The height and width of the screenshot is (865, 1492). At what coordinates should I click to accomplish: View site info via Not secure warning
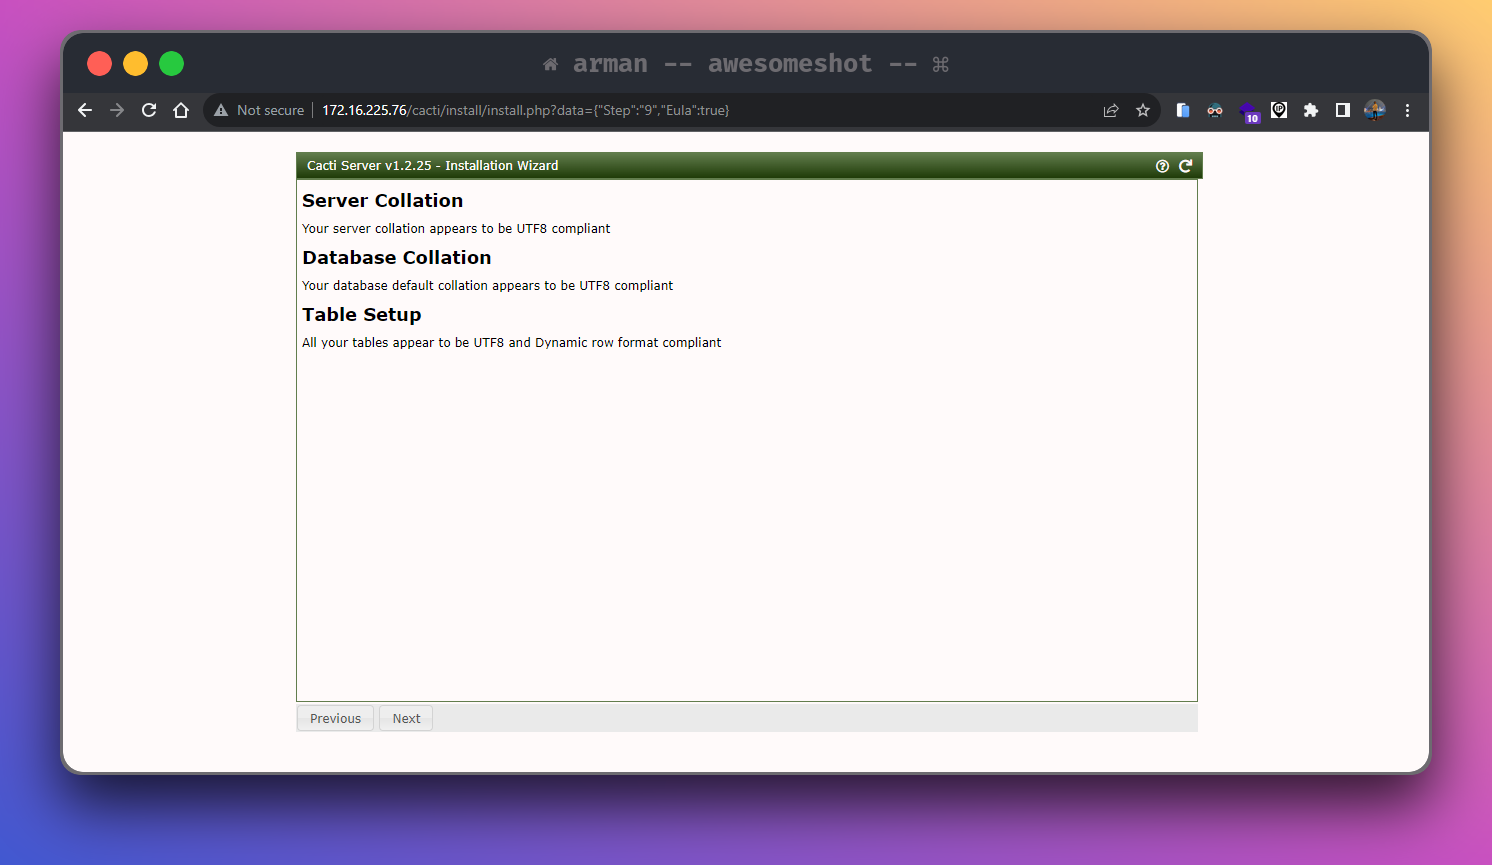coord(259,110)
